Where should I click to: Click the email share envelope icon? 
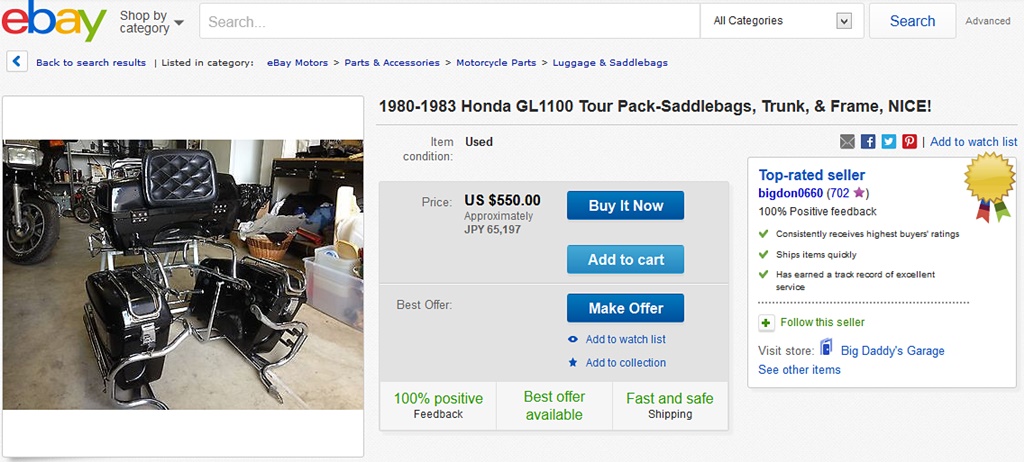[847, 142]
